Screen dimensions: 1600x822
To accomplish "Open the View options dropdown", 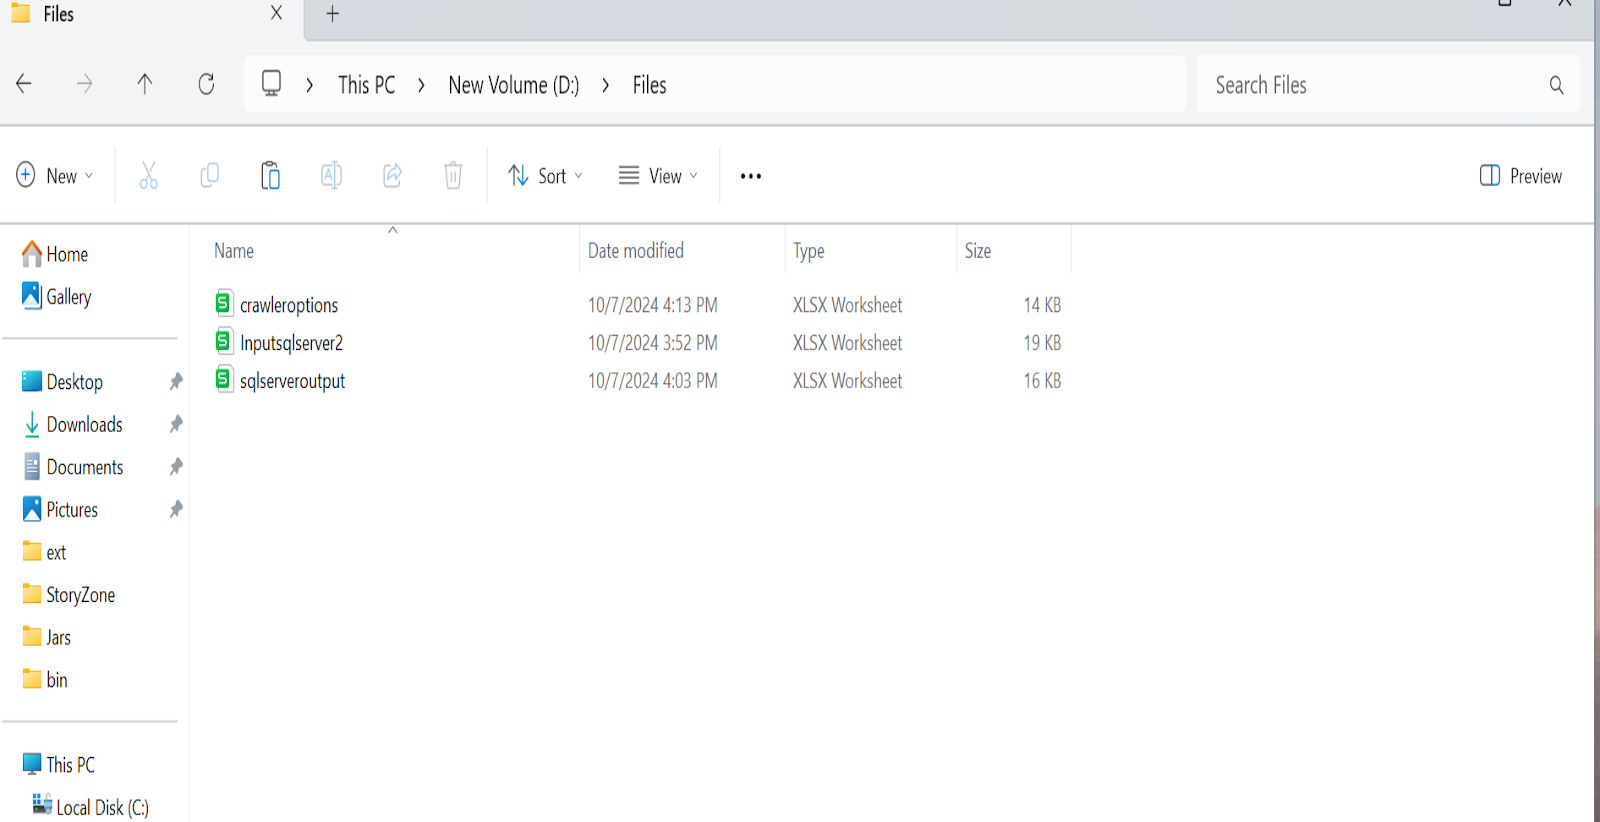I will pyautogui.click(x=658, y=176).
